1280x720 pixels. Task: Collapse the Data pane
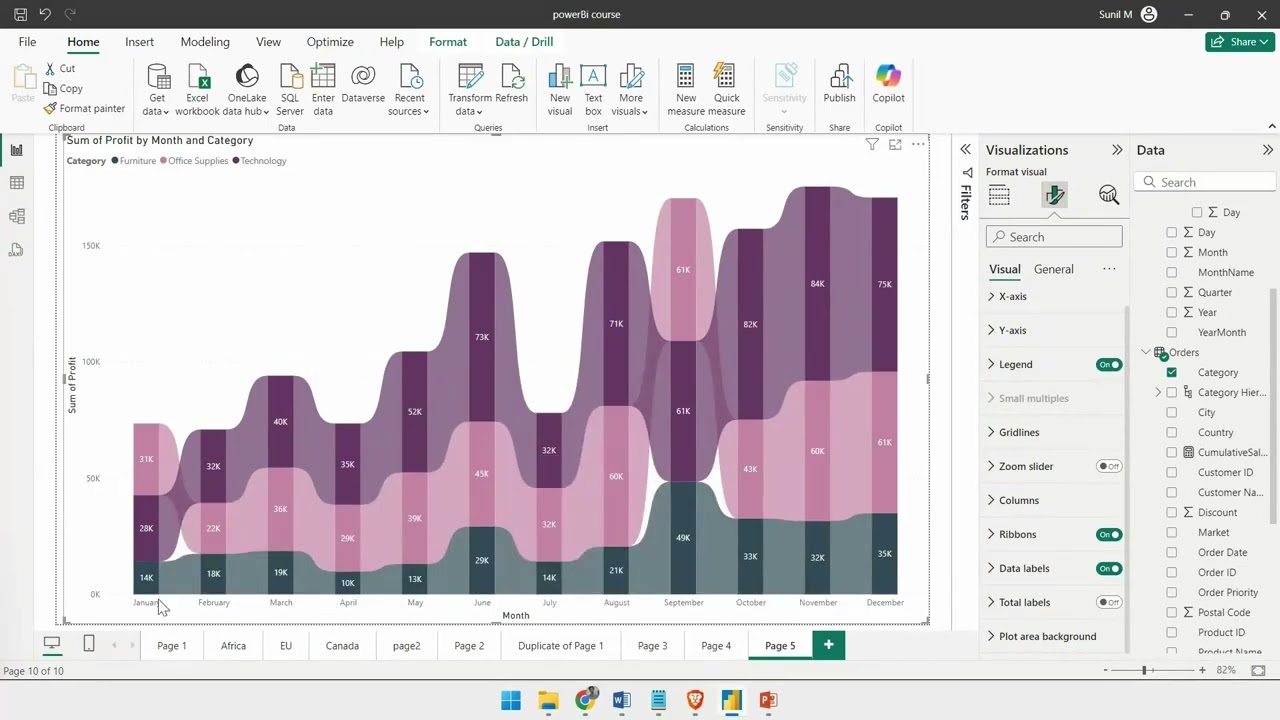point(1267,150)
